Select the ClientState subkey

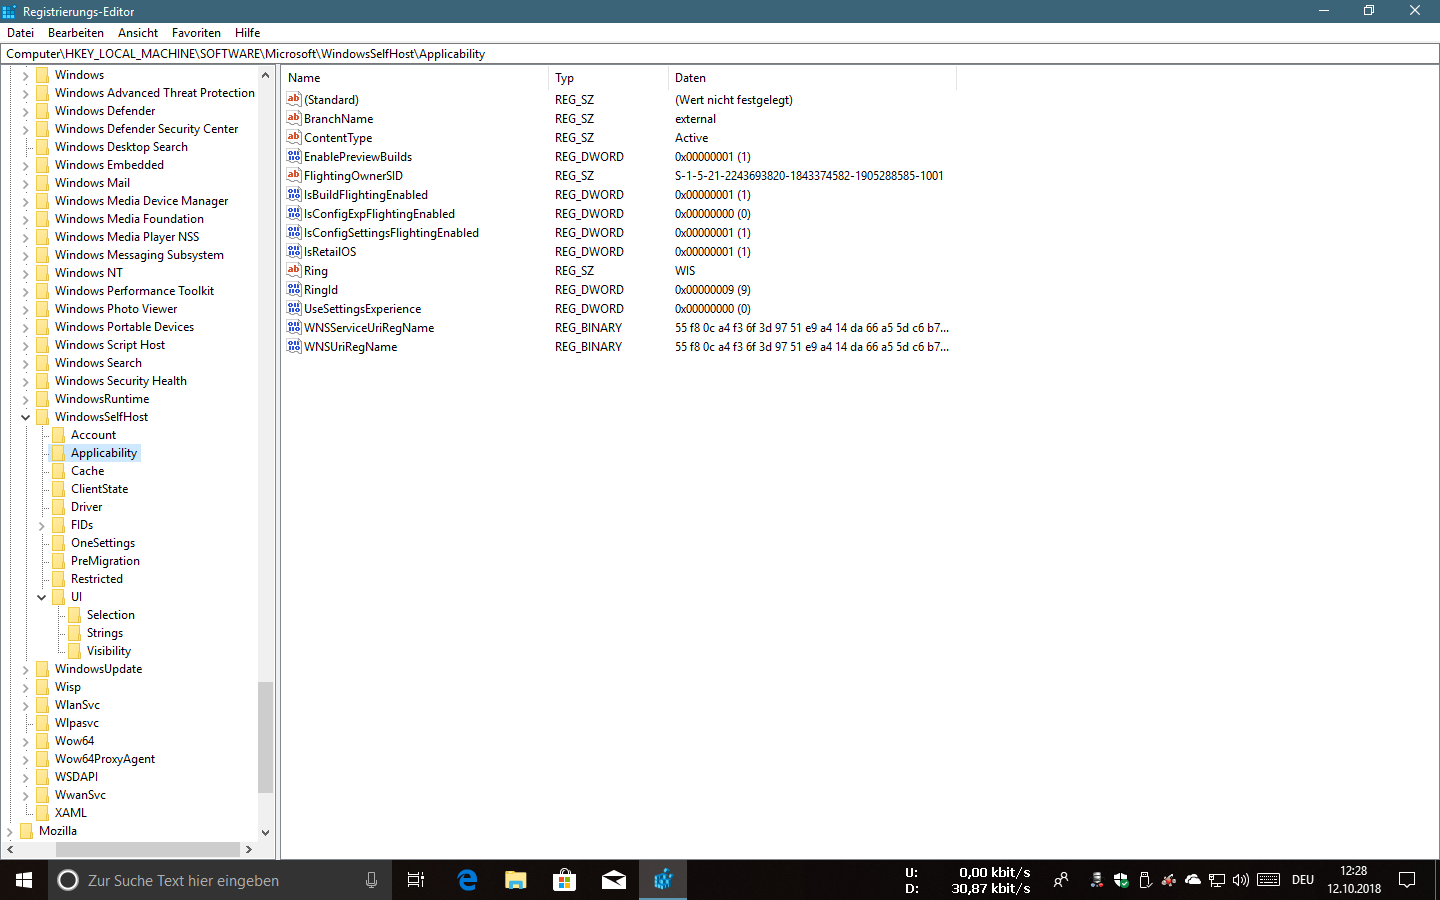(99, 489)
